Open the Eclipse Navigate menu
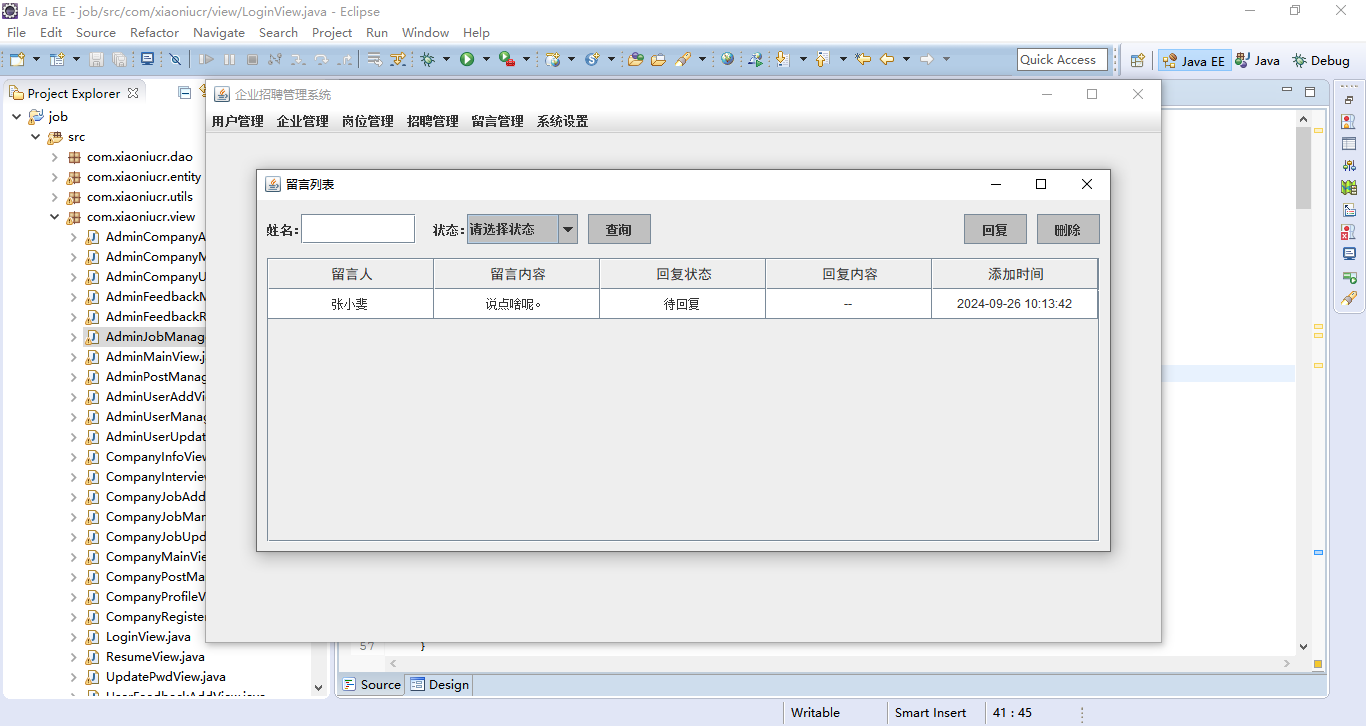This screenshot has height=726, width=1366. 218,32
